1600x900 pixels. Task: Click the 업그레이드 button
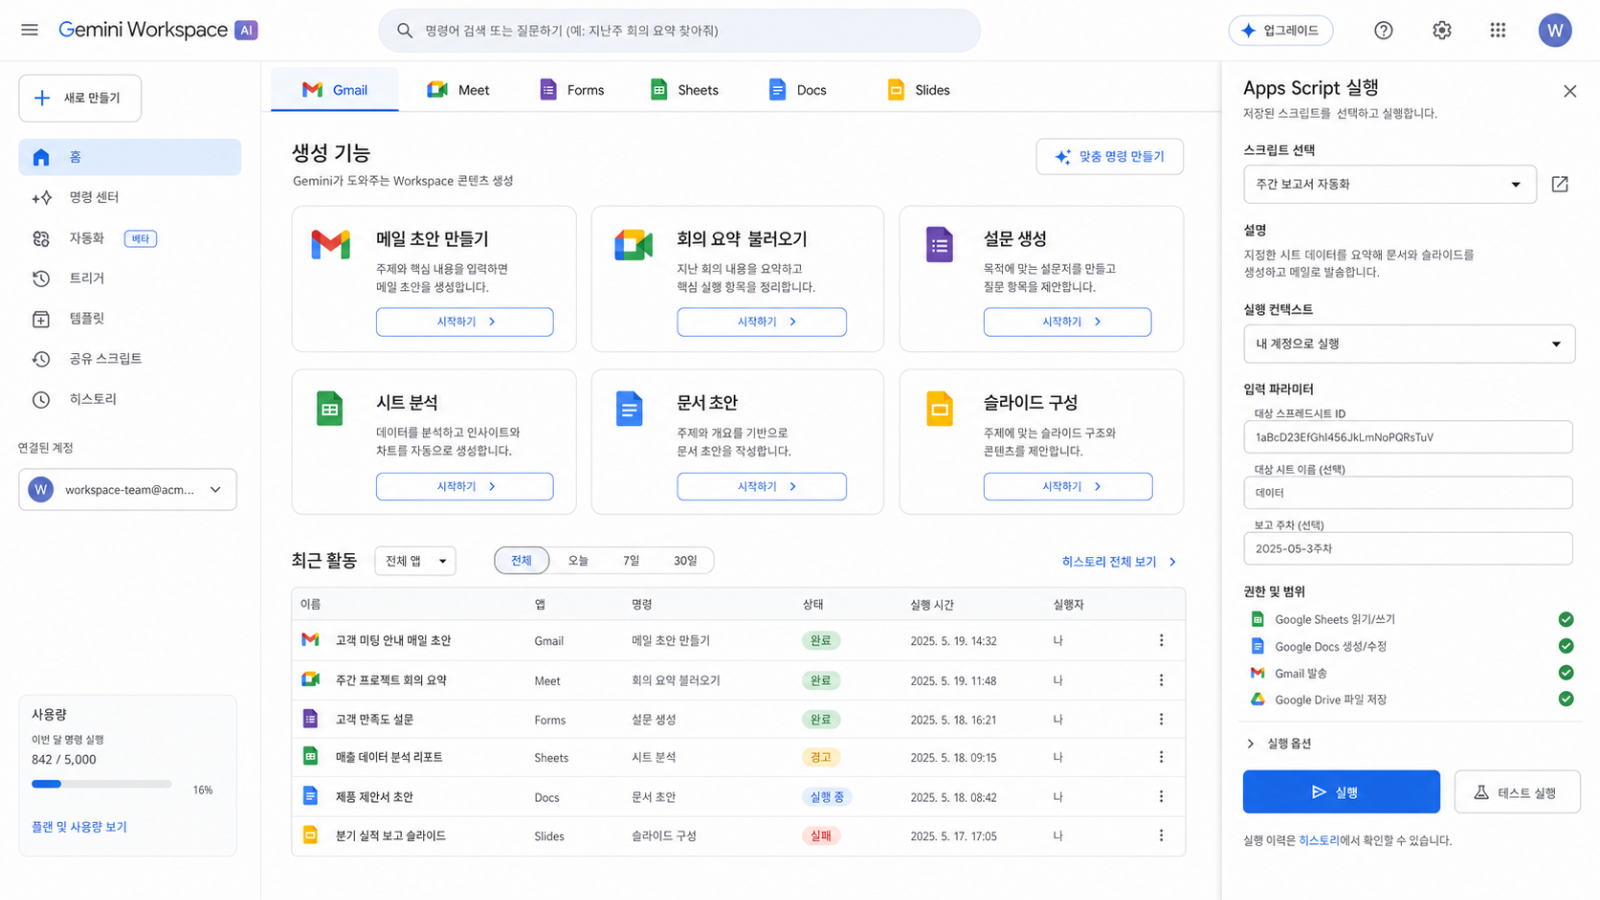coord(1281,30)
